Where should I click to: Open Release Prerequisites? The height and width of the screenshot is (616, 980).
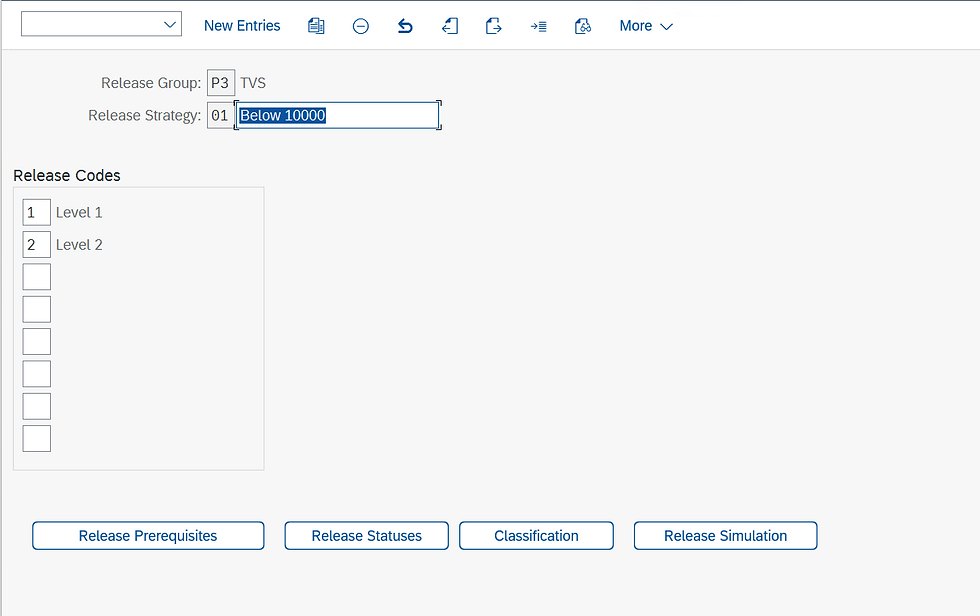[148, 536]
